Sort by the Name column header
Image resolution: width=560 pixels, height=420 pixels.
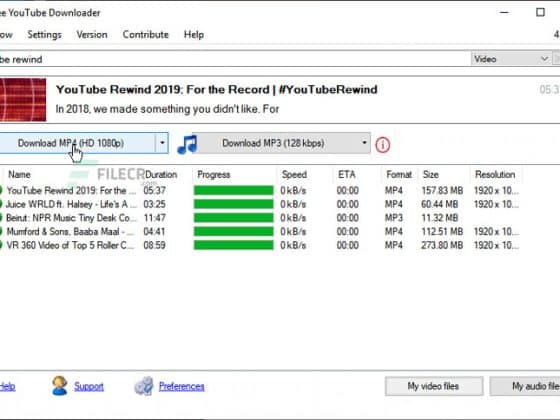tap(19, 175)
